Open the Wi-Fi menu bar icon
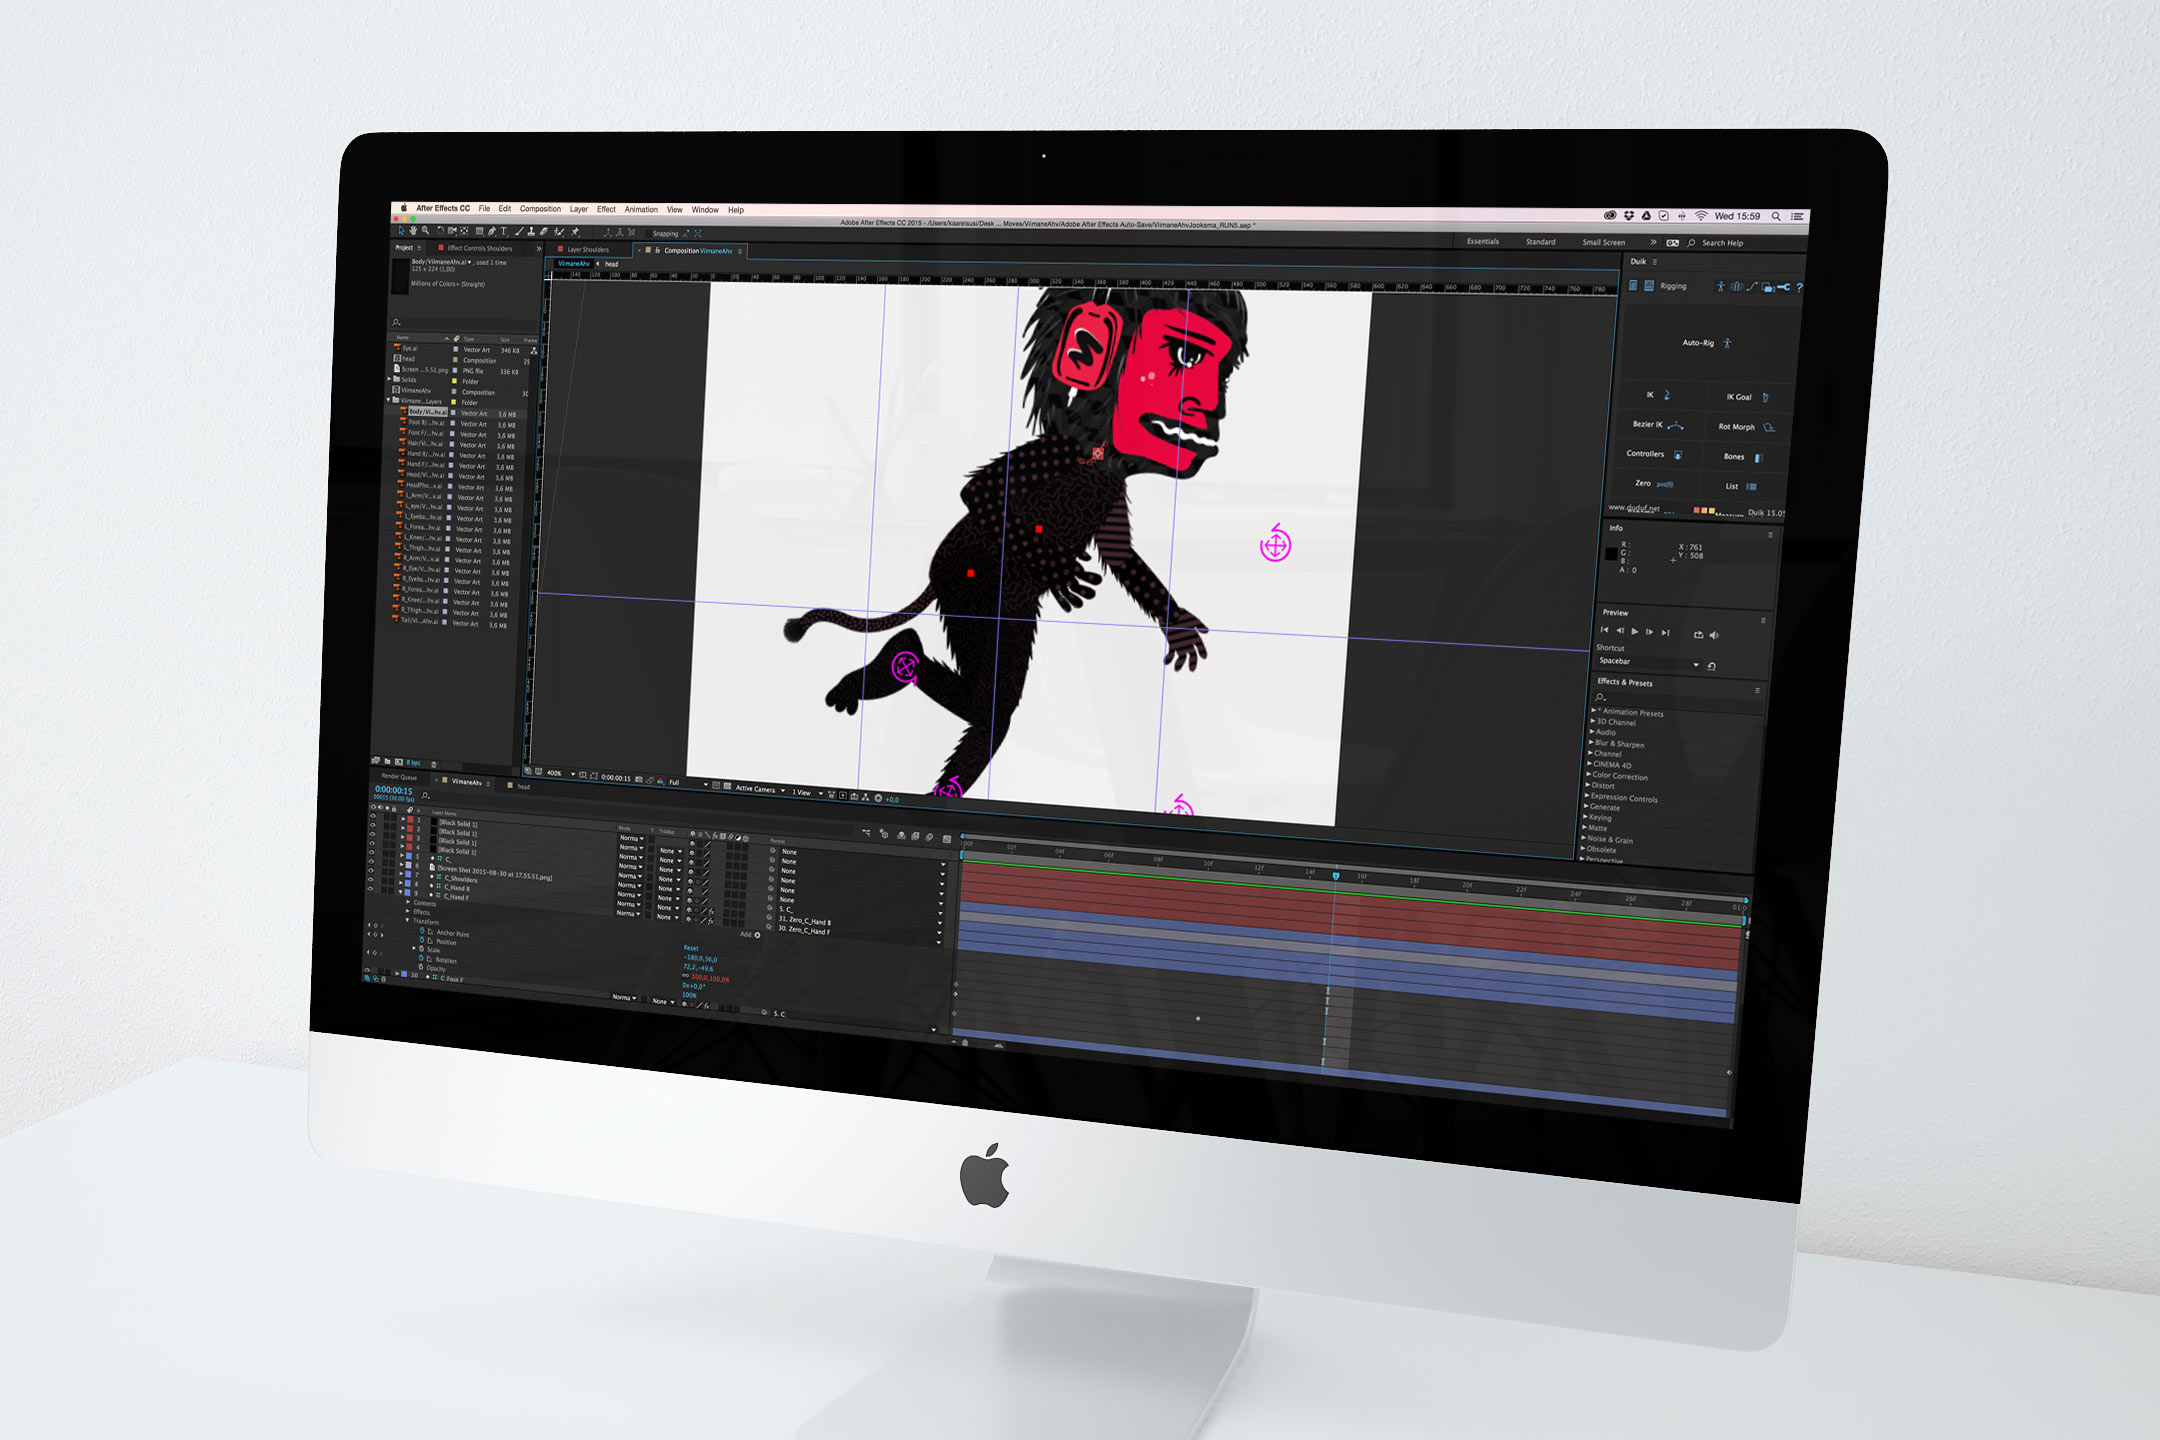 1701,215
